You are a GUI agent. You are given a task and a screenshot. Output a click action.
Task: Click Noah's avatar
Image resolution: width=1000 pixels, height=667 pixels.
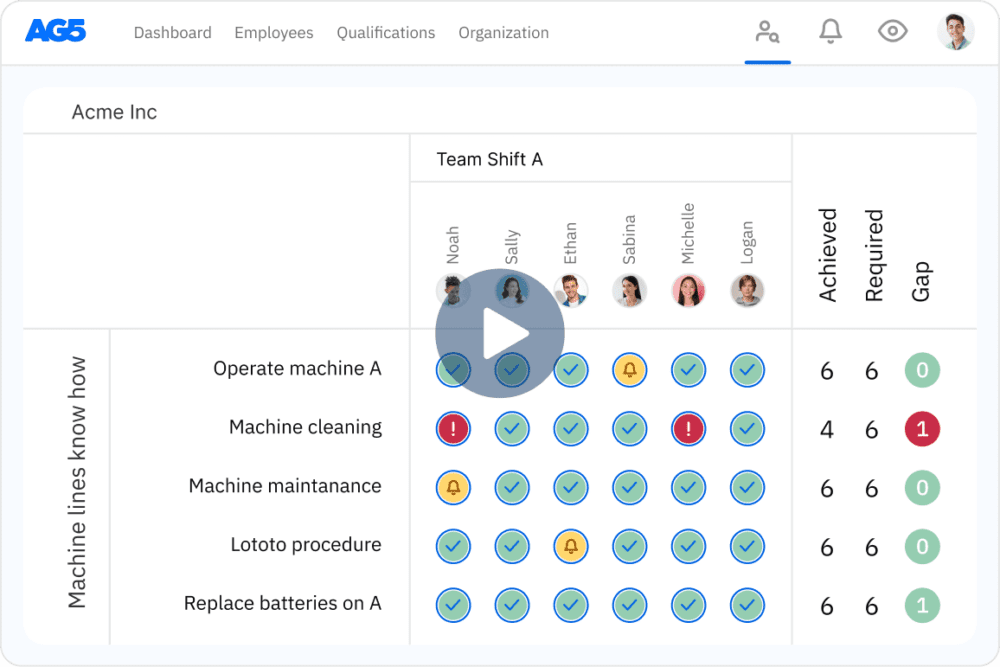(453, 291)
